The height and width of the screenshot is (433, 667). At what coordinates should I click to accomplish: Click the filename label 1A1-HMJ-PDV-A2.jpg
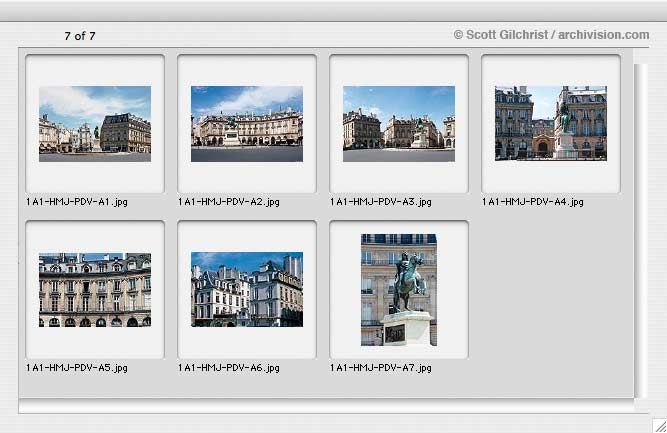tap(229, 202)
